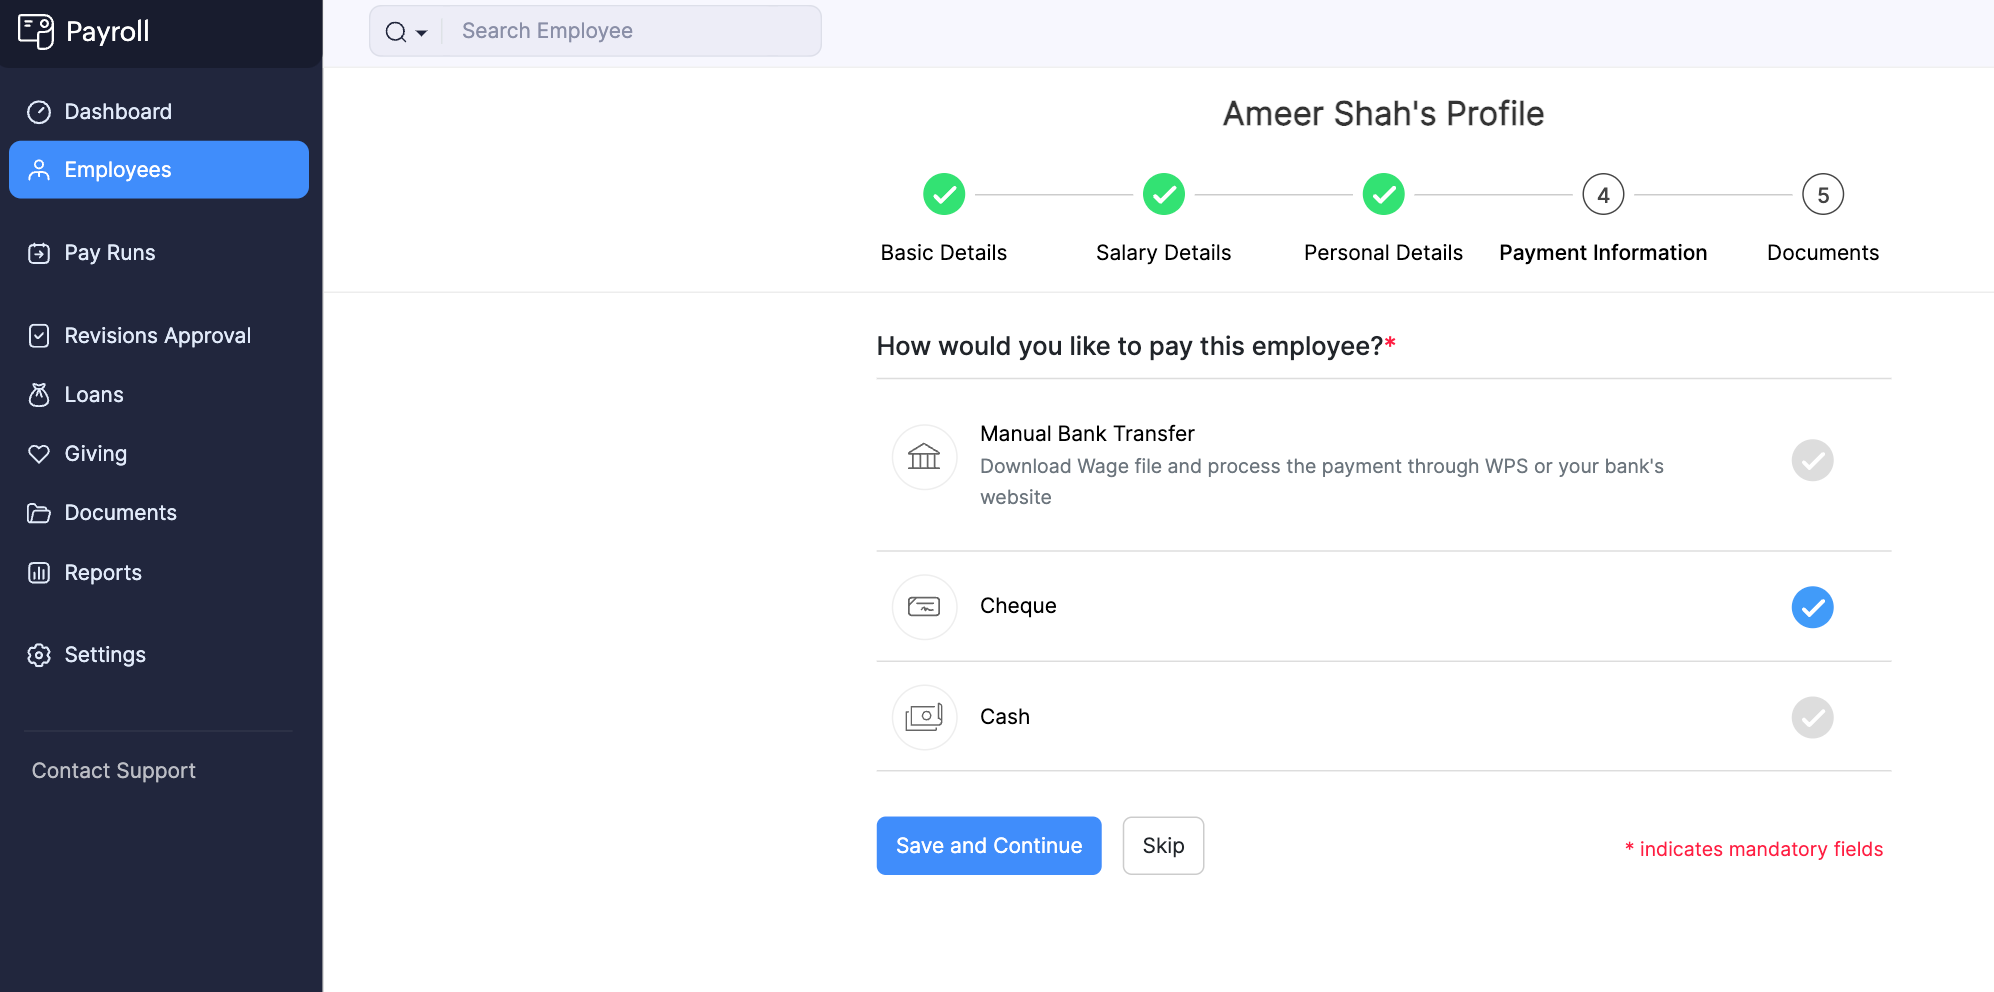
Task: Open the Reports chart icon
Action: (39, 572)
